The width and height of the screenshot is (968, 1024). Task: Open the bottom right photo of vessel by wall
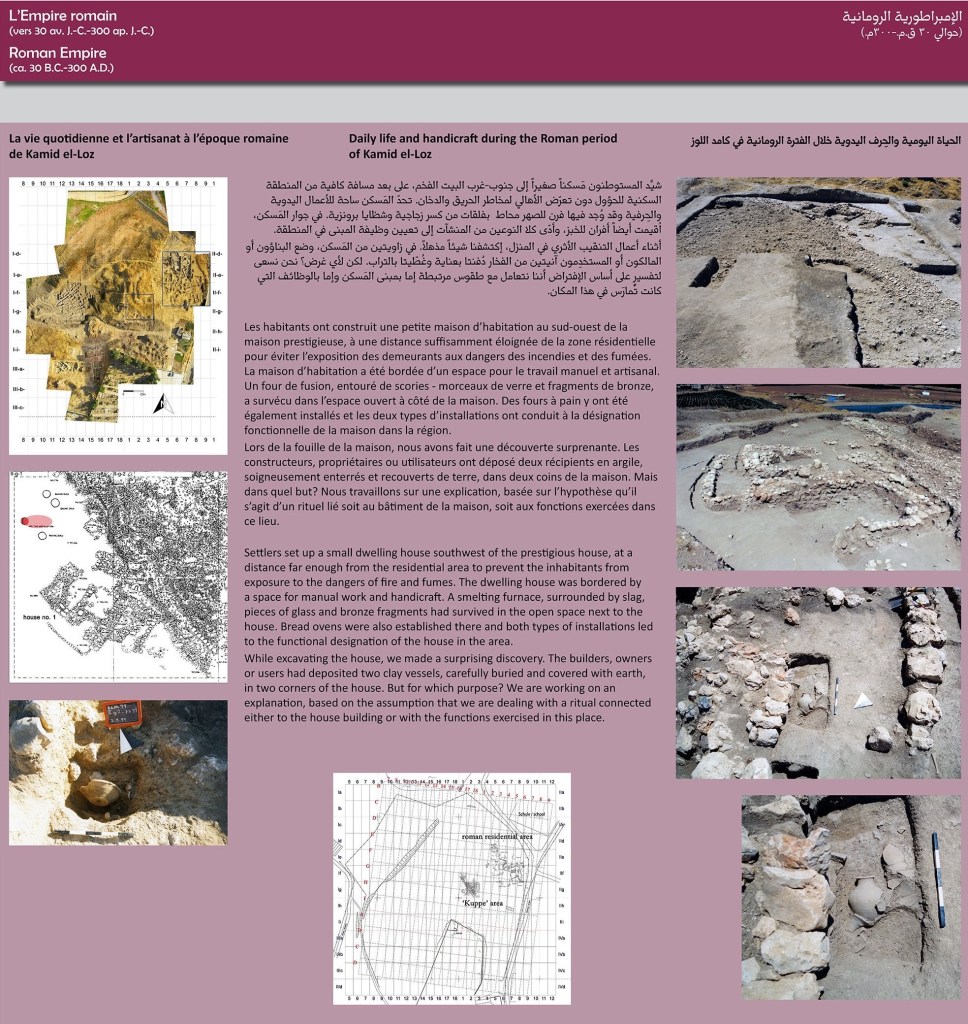(x=850, y=897)
